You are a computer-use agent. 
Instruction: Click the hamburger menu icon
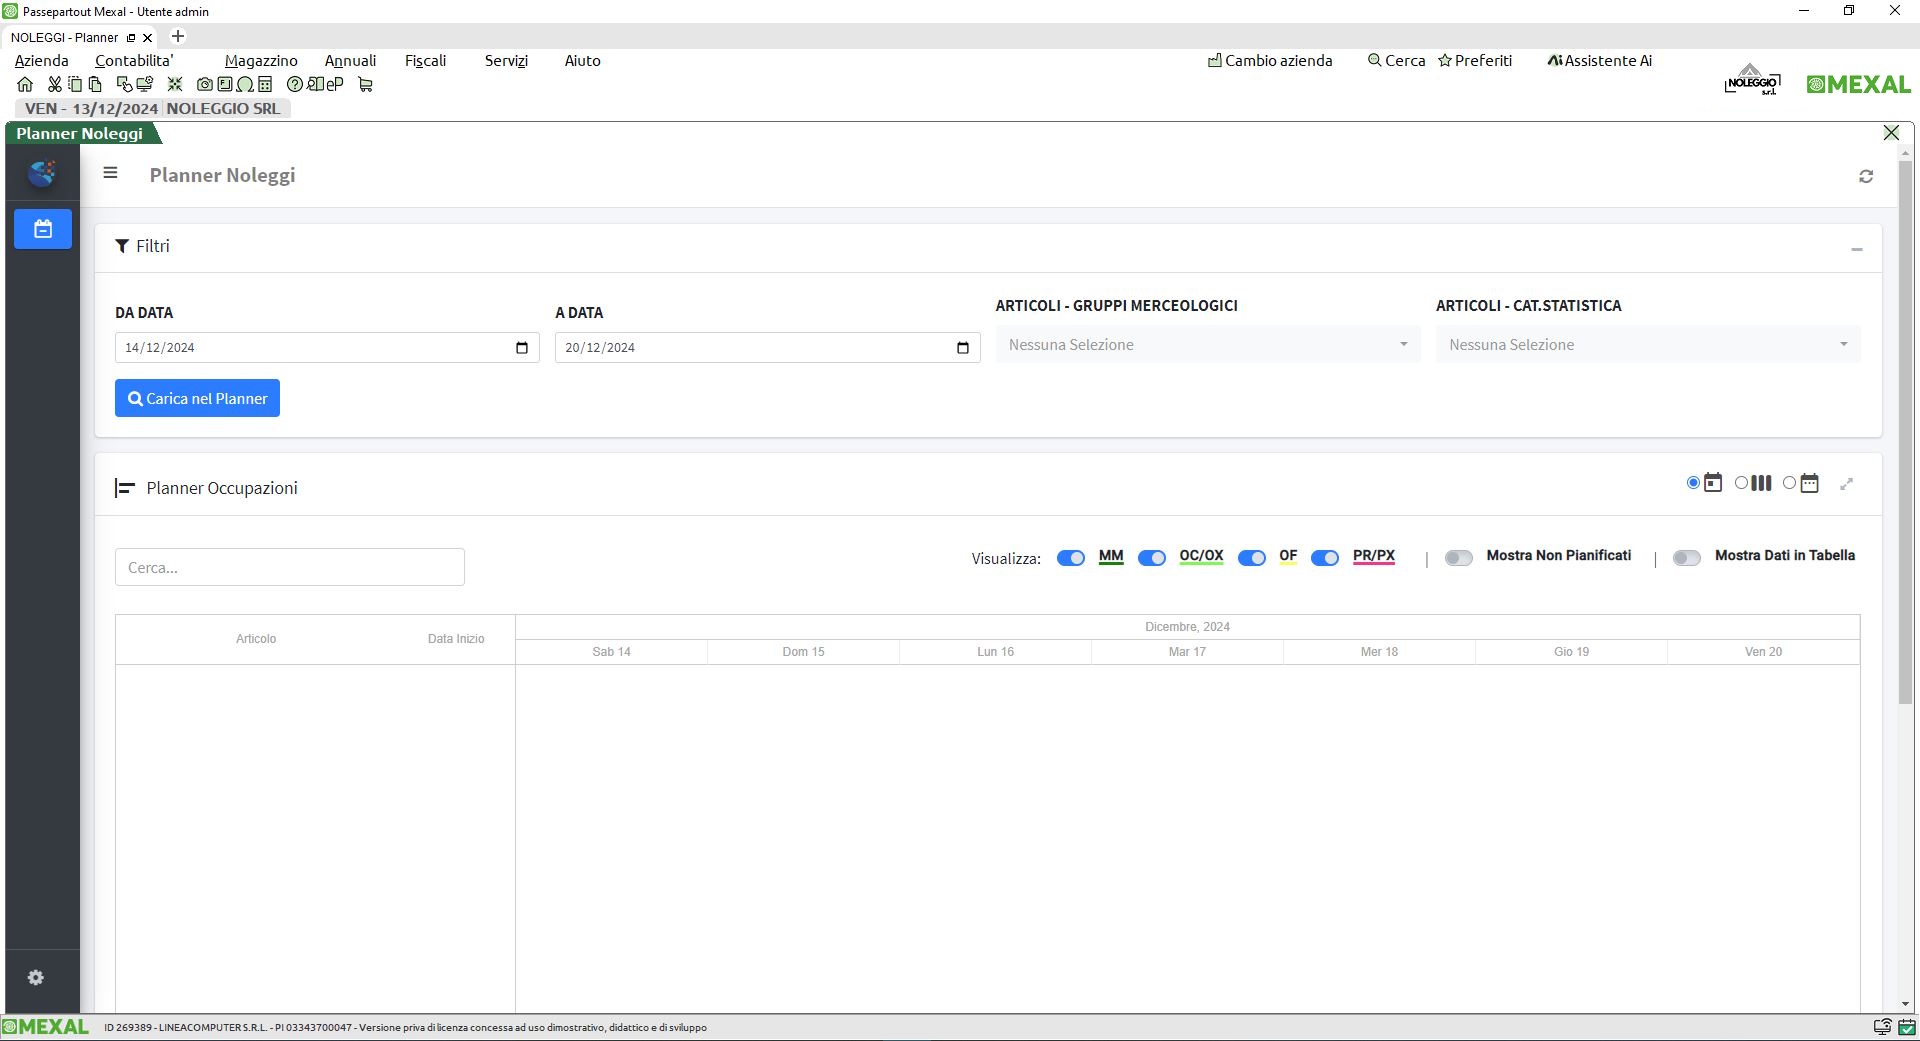click(x=110, y=173)
